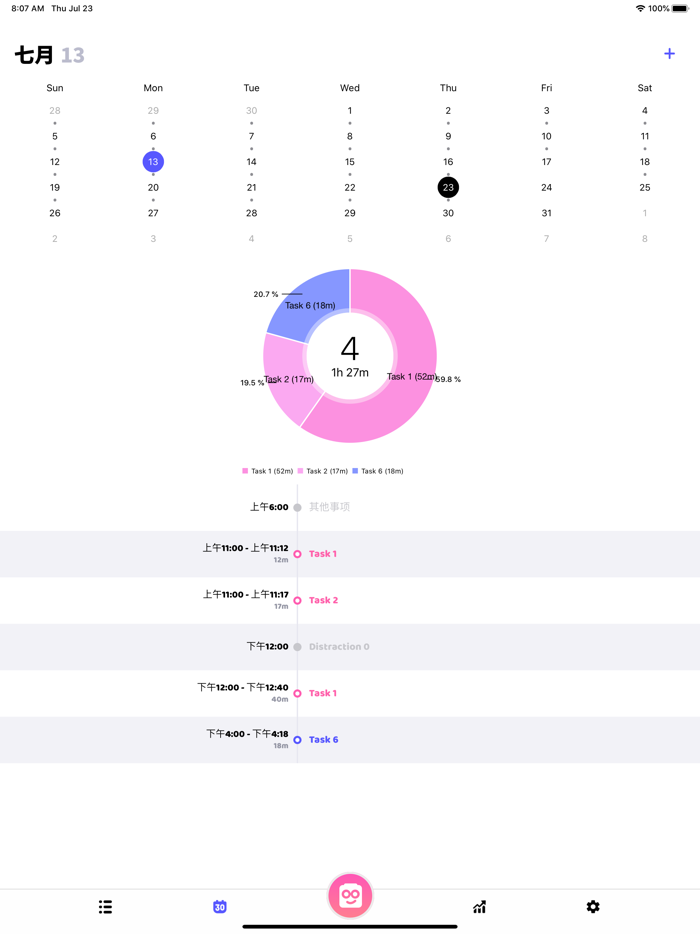Select today's date 23 in the calendar
Viewport: 700px width, 934px height.
coord(448,187)
